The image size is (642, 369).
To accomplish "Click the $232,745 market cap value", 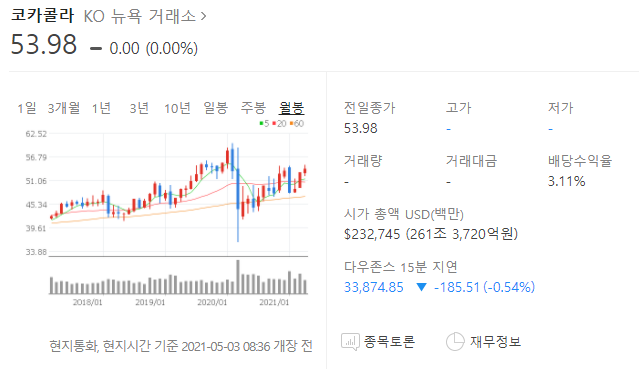I will (x=372, y=234).
